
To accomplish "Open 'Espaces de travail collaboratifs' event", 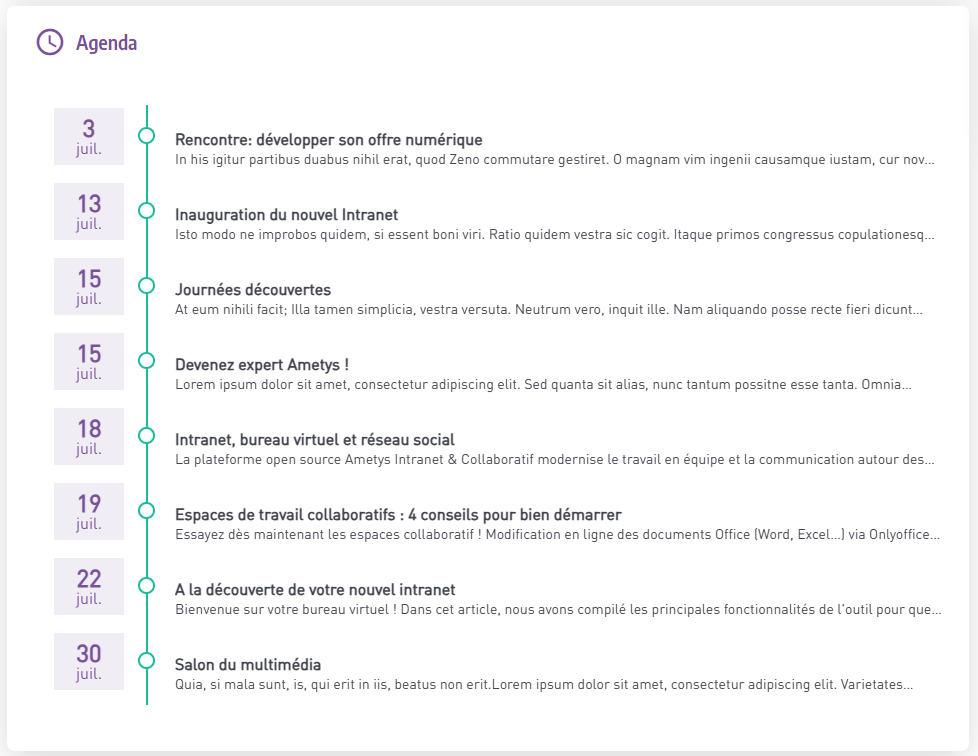I will 398,515.
